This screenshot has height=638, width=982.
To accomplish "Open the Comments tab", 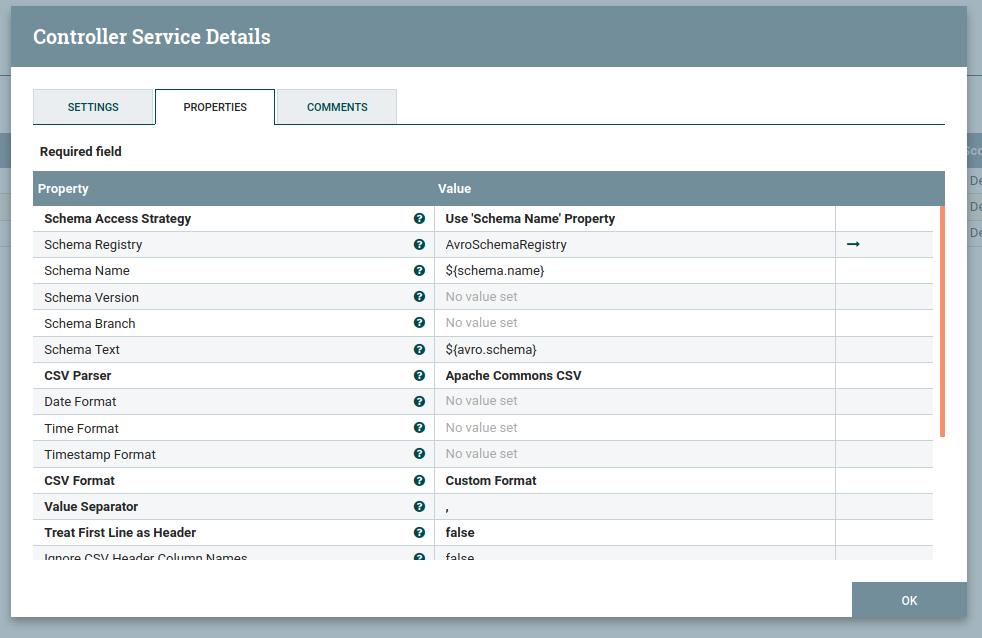I will pyautogui.click(x=337, y=107).
